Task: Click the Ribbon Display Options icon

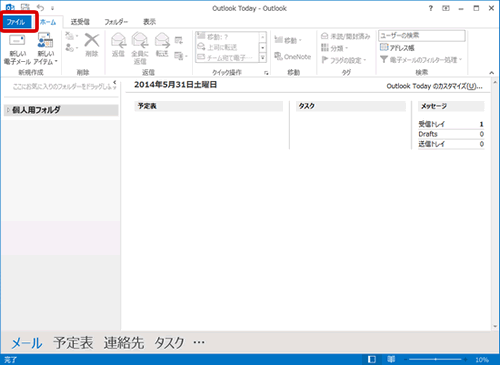Action: pyautogui.click(x=446, y=8)
